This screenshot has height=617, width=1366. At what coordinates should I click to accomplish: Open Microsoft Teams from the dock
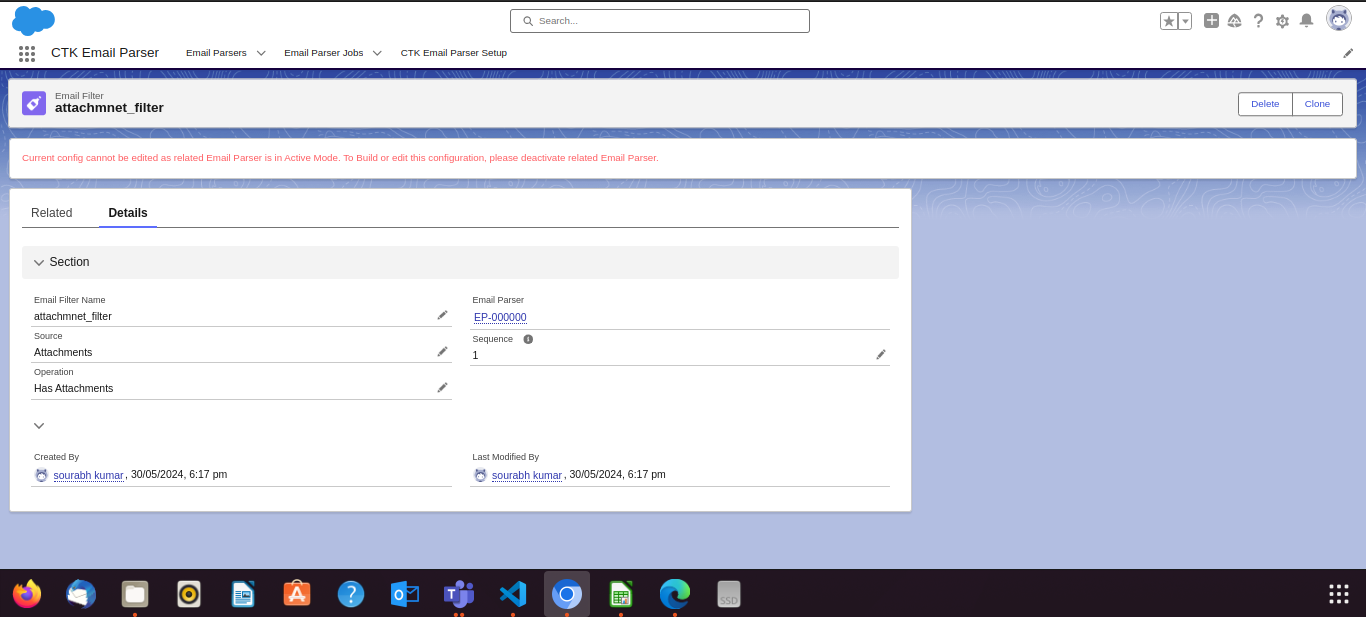pyautogui.click(x=459, y=594)
